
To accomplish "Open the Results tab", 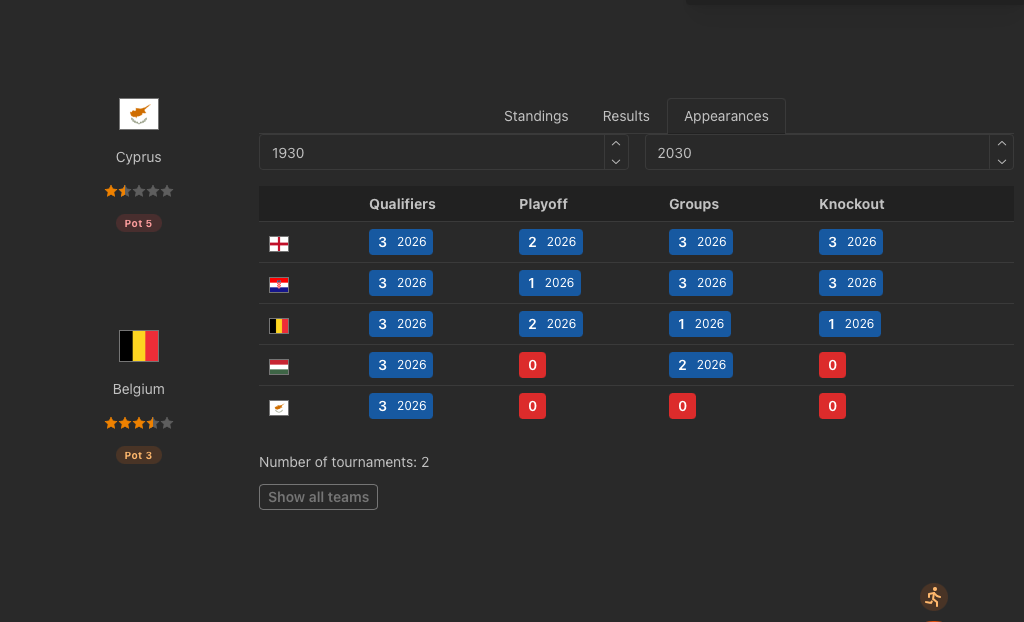I will 626,116.
